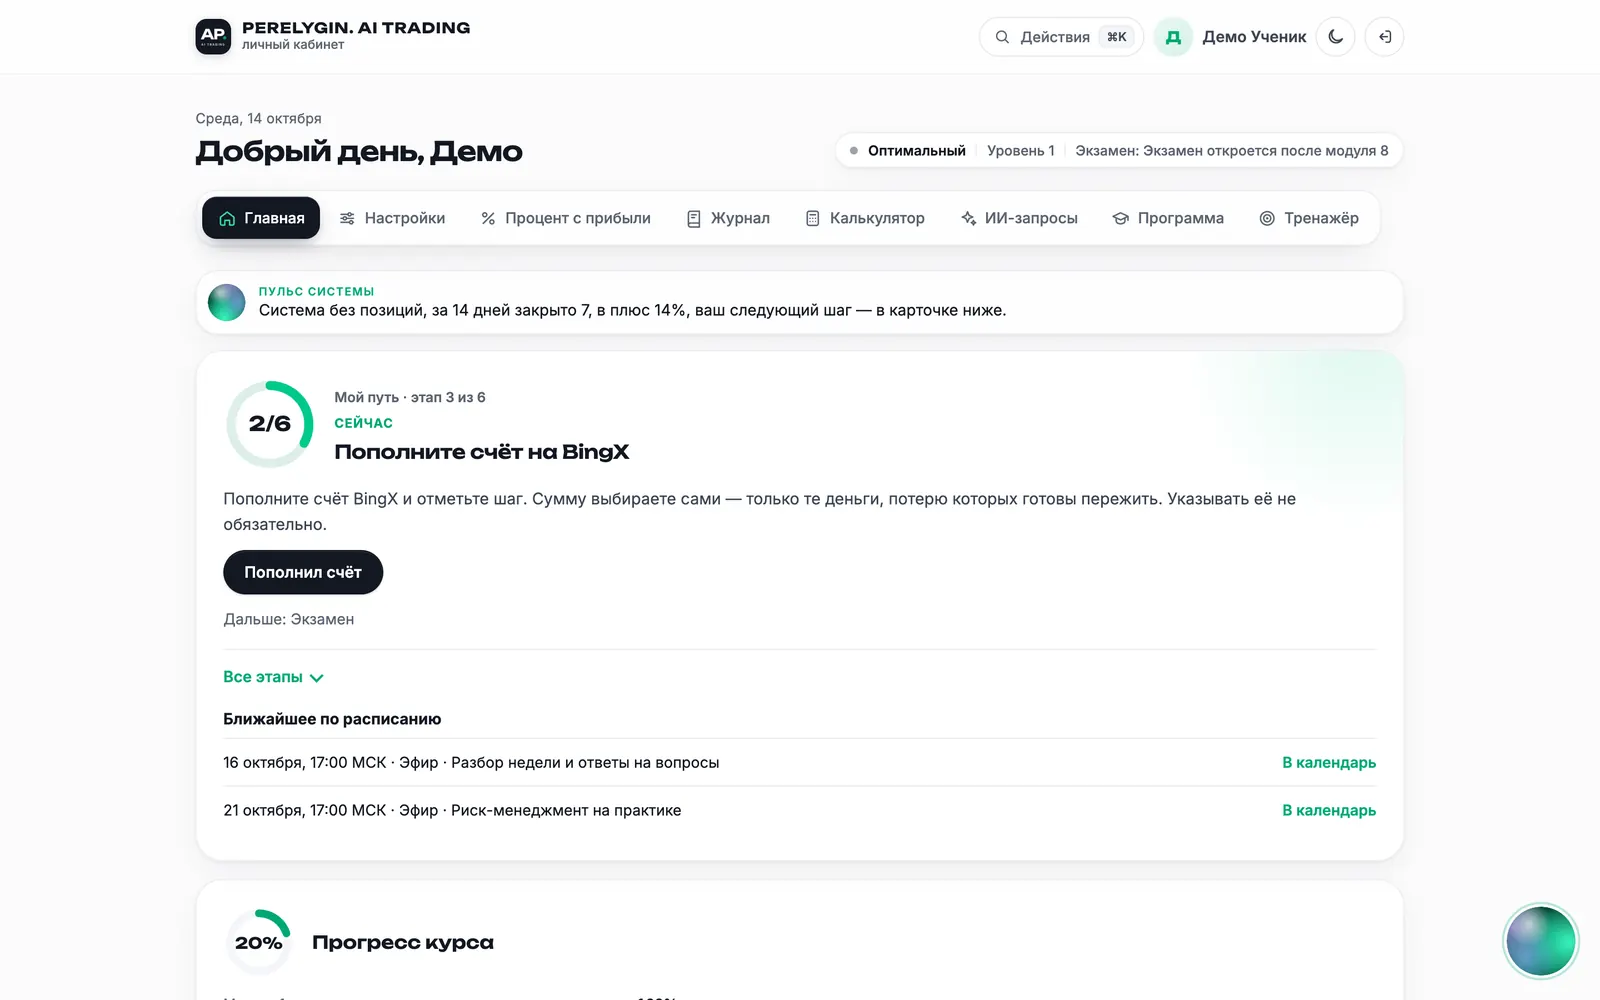Click the logout arrow icon in header
The width and height of the screenshot is (1600, 1000).
[1384, 37]
